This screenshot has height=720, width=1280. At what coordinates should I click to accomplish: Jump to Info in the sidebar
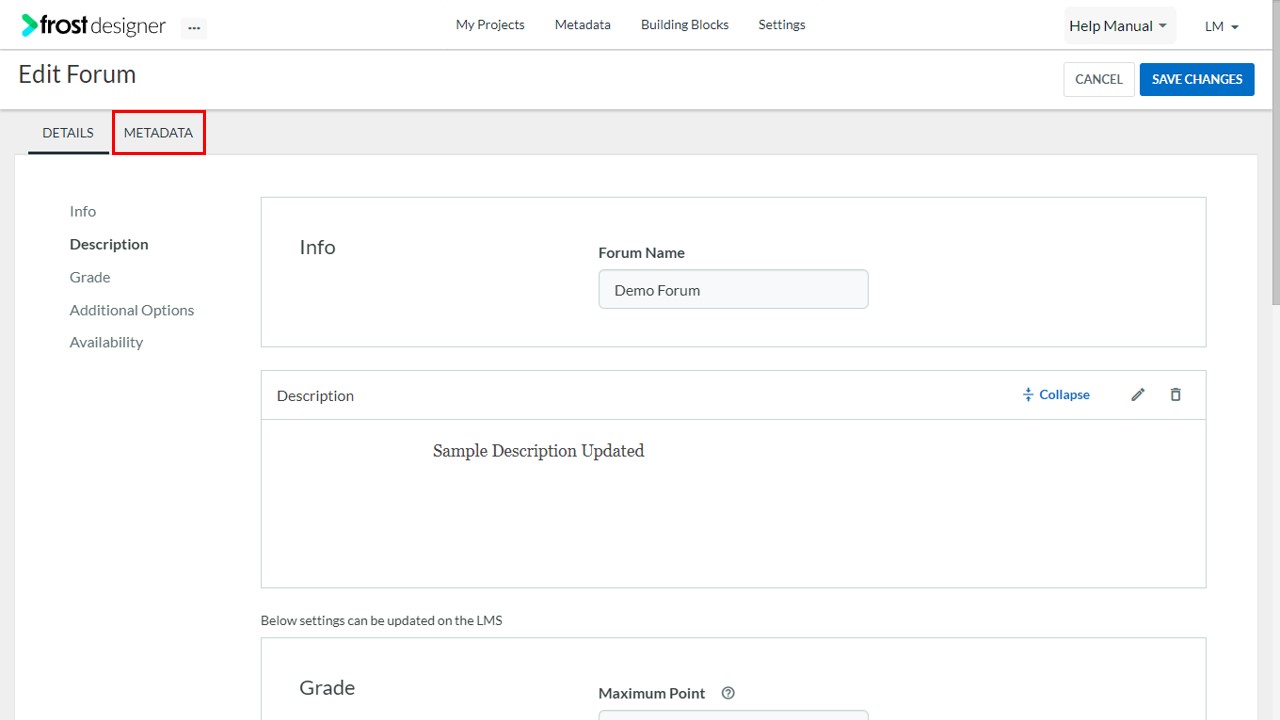pos(83,211)
